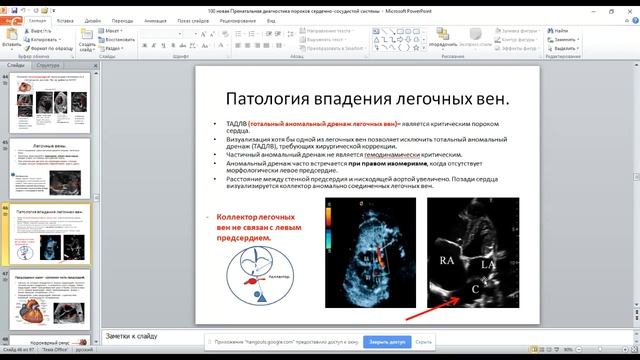Open the Раздел section dropdown
The image size is (640, 360).
tap(111, 48)
